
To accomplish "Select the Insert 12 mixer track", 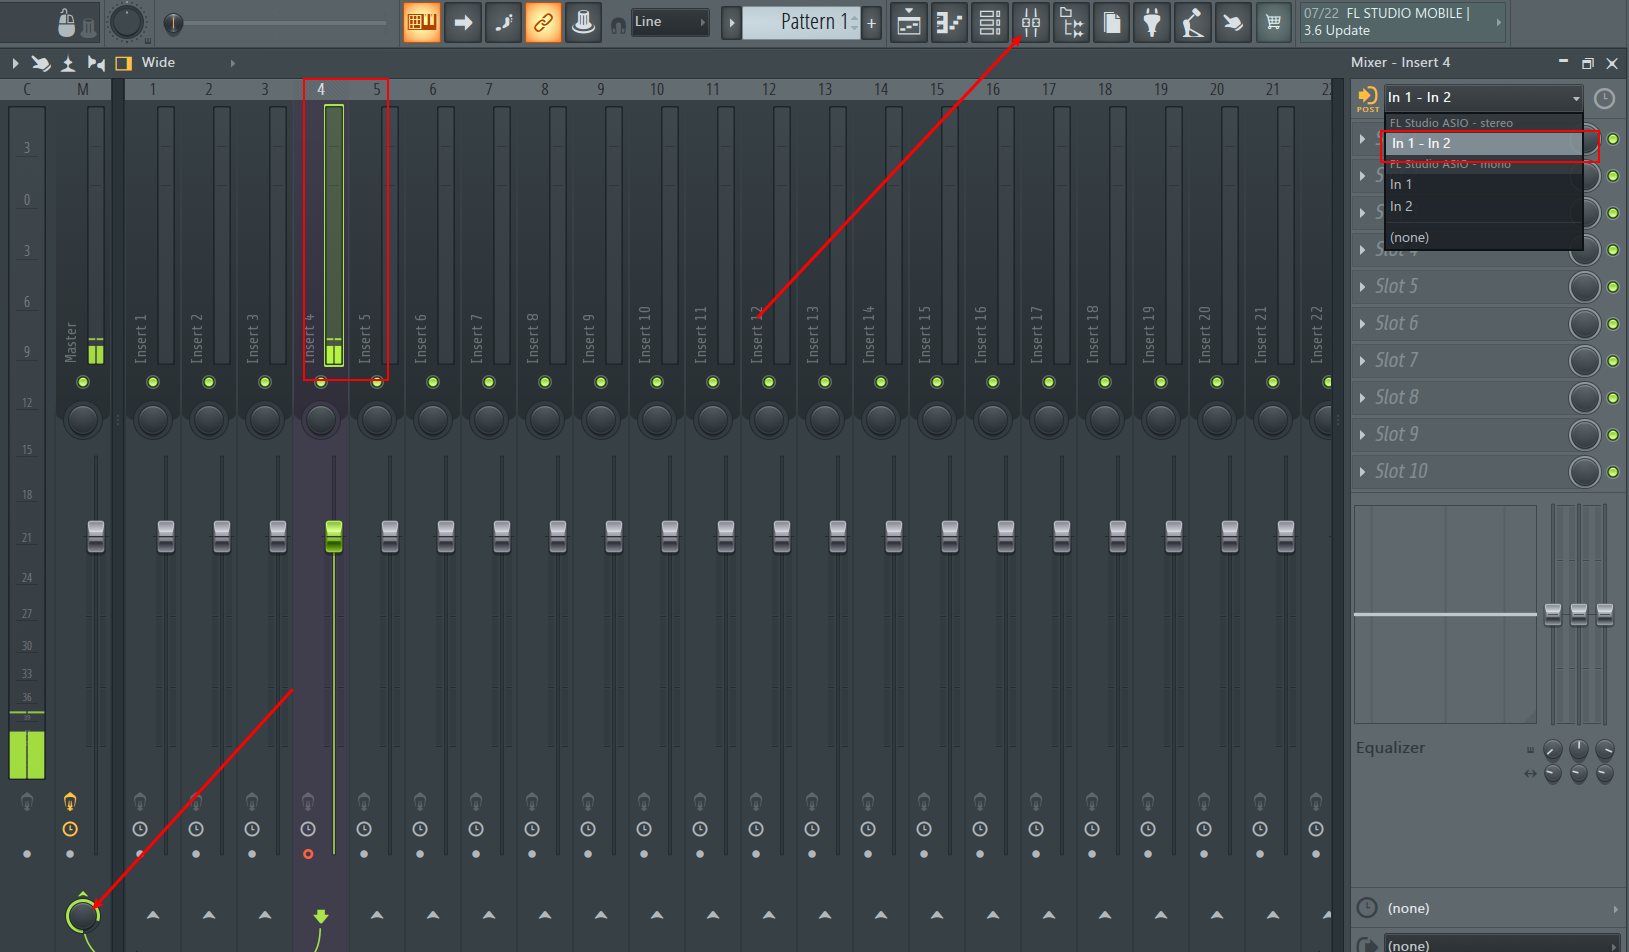I will point(769,232).
